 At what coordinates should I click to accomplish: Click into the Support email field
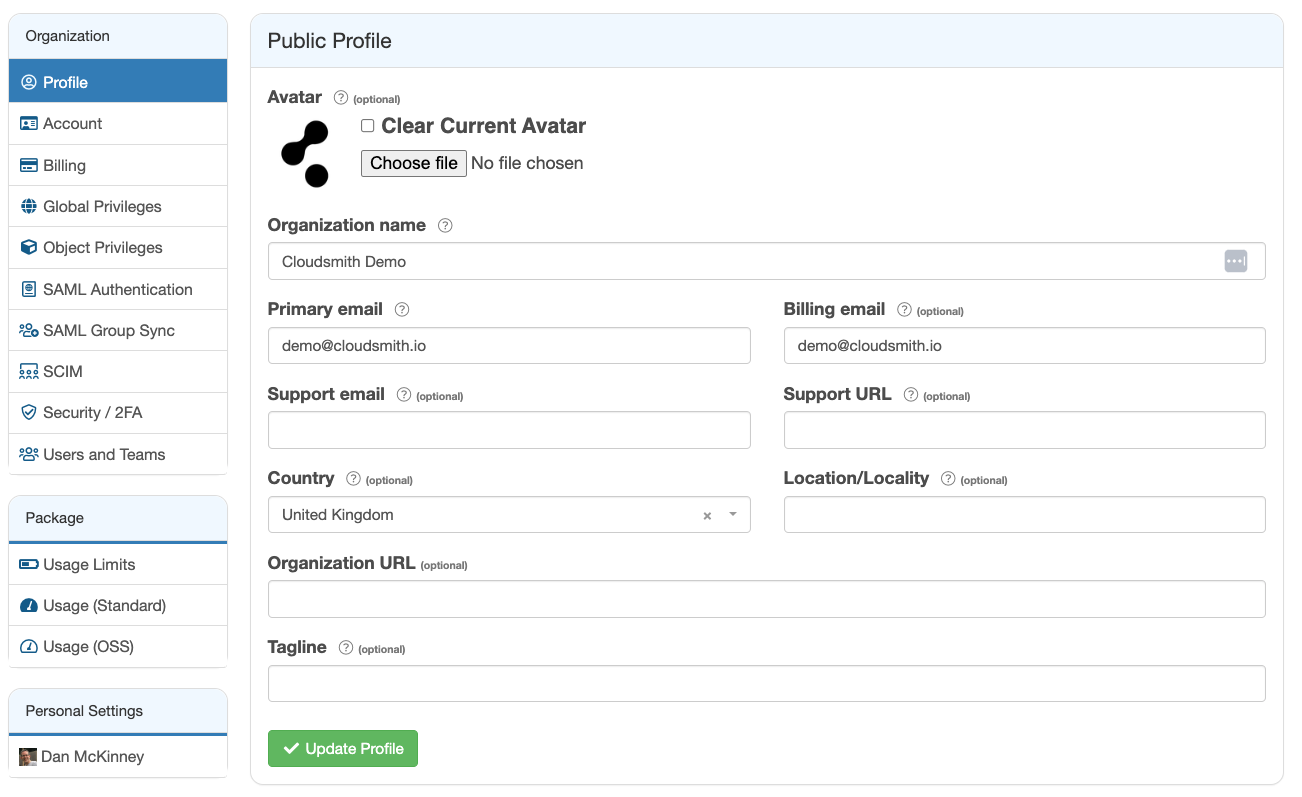coord(509,430)
